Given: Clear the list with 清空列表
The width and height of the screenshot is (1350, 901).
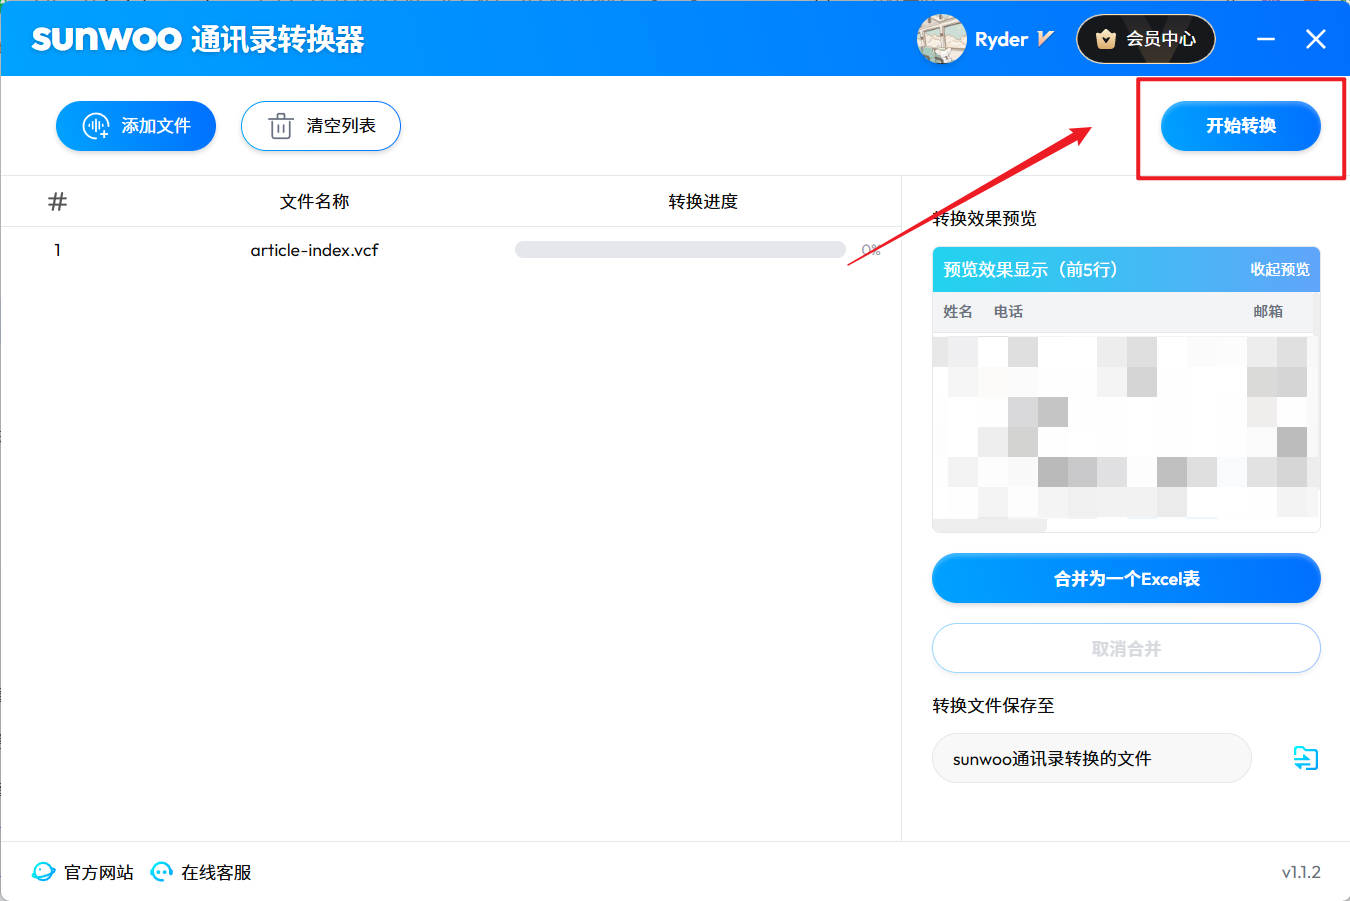Looking at the screenshot, I should click(321, 126).
